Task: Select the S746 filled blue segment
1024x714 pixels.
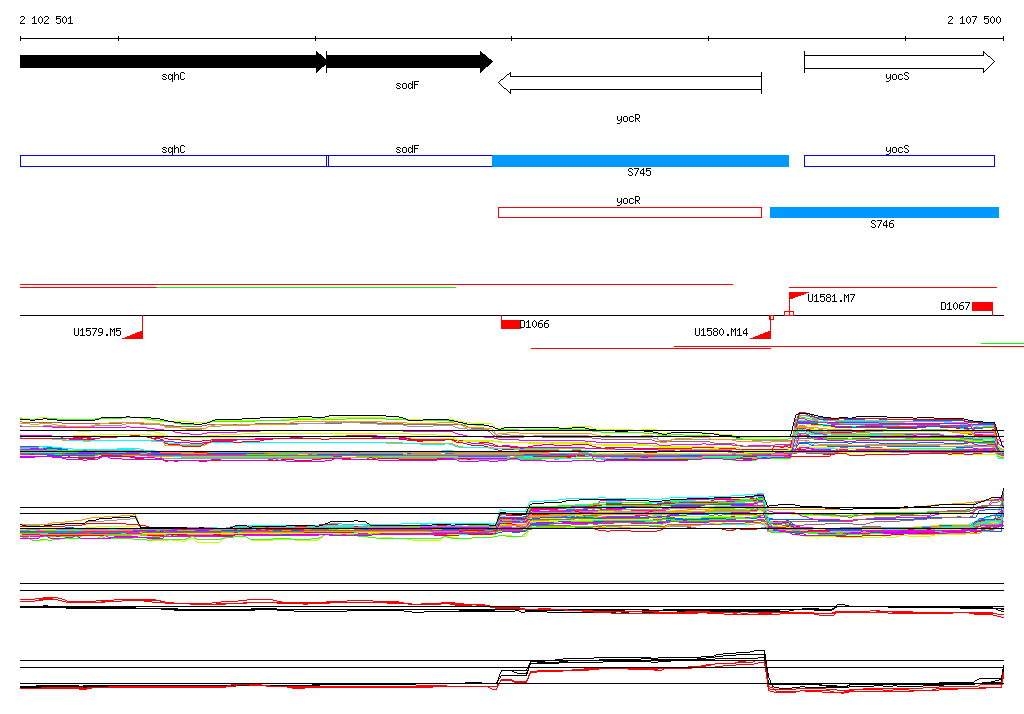Action: [884, 212]
